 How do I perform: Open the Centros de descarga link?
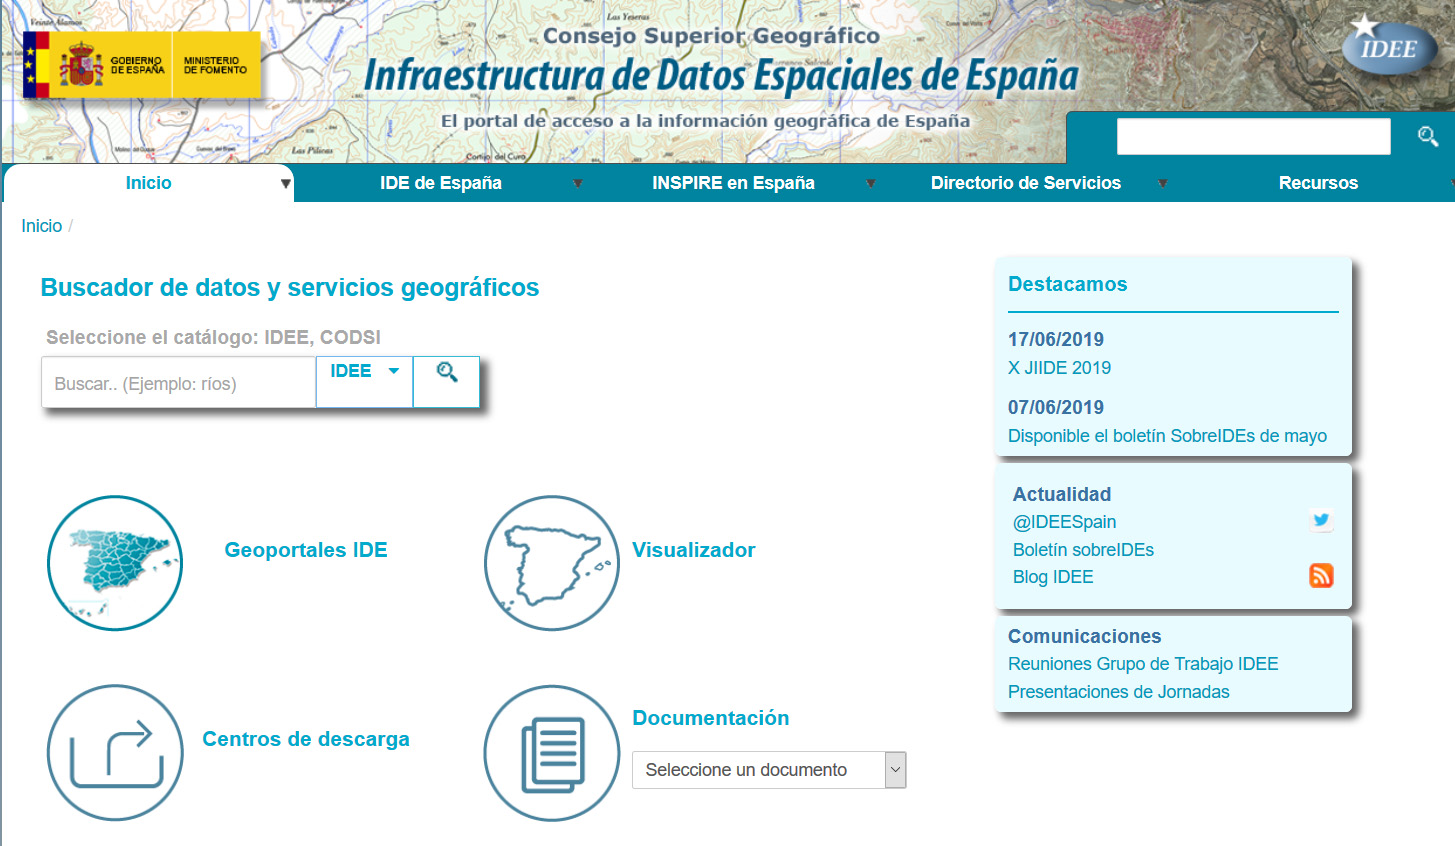tap(306, 739)
